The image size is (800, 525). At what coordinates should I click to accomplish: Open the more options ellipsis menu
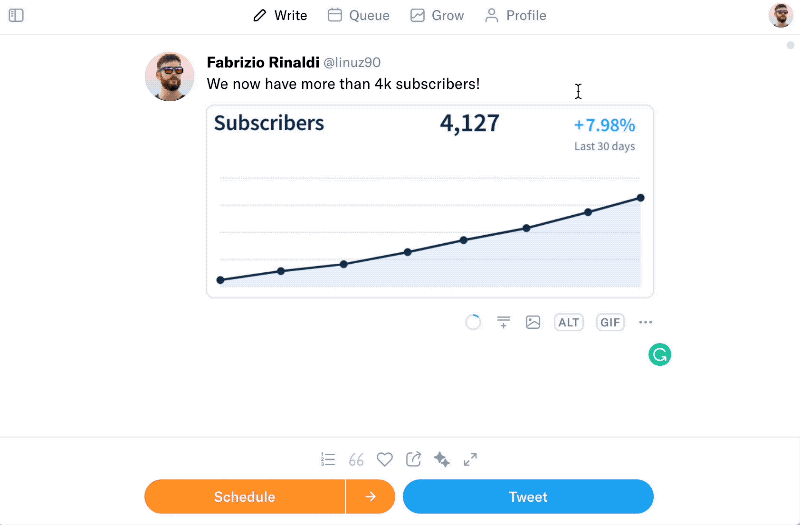pos(646,322)
